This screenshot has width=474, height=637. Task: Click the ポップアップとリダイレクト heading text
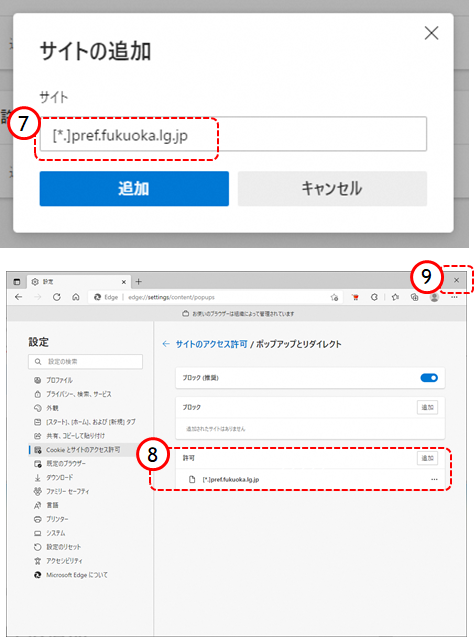(299, 344)
